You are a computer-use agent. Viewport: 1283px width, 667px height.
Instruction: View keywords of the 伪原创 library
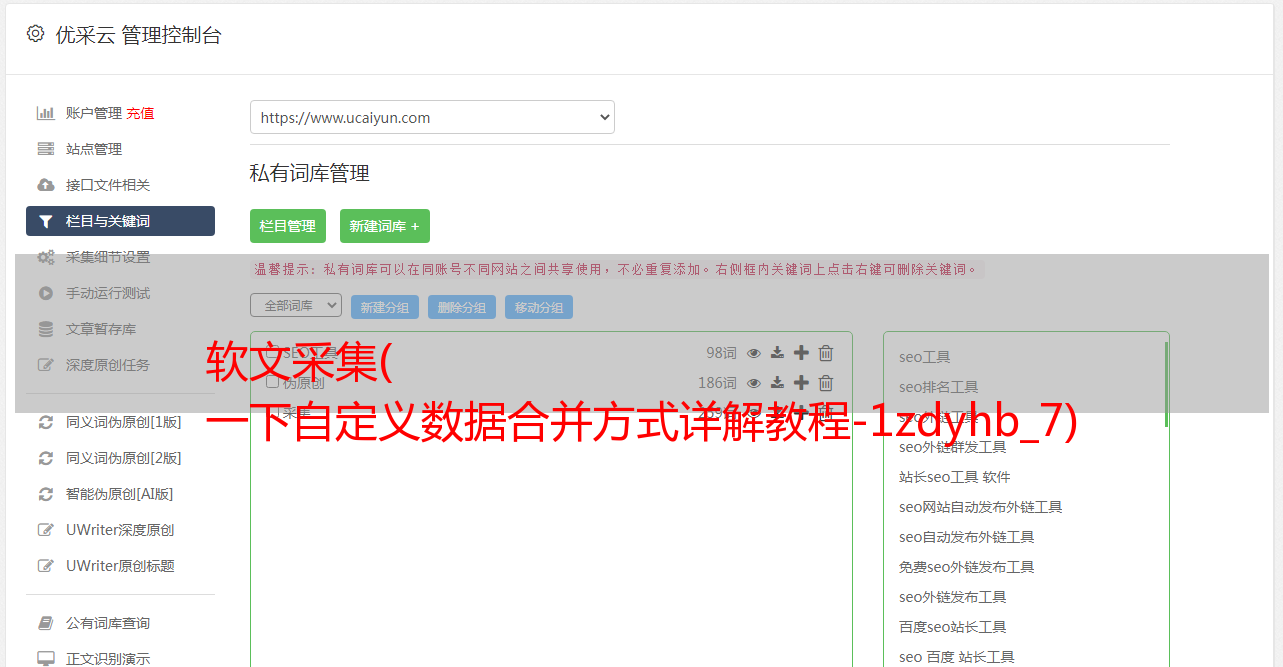pos(754,383)
